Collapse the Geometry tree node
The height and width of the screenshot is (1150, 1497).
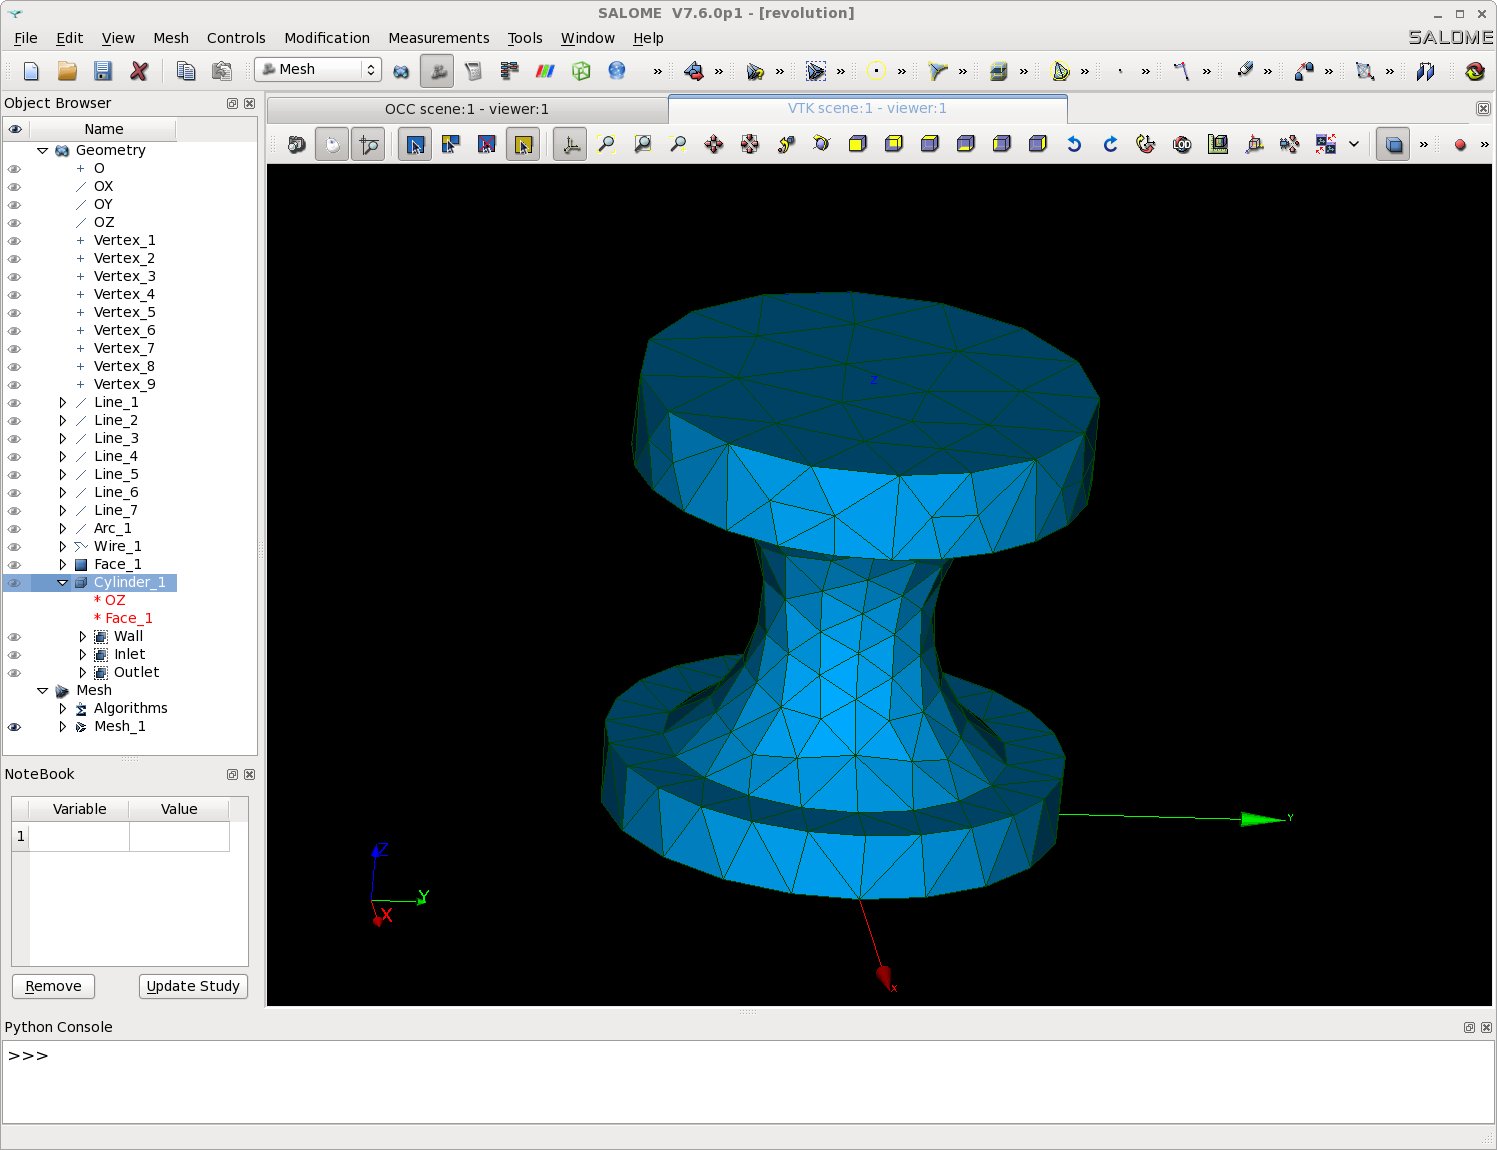coord(43,151)
